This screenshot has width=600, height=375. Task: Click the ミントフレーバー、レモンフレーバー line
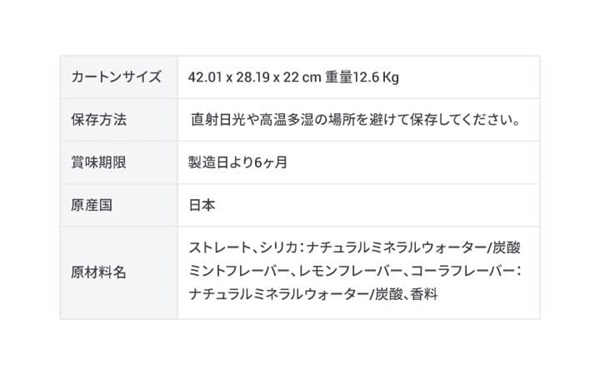pyautogui.click(x=355, y=271)
